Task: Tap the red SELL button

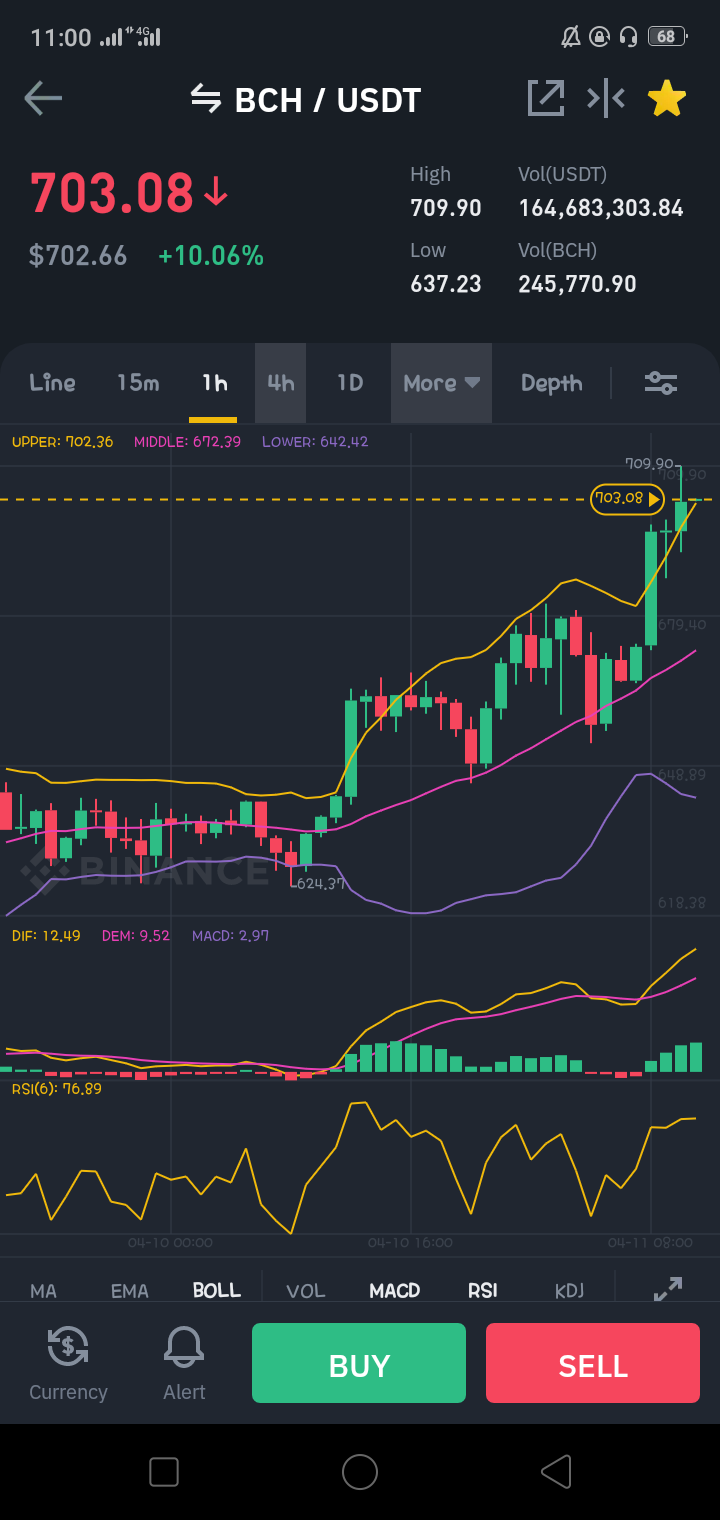Action: 593,1363
